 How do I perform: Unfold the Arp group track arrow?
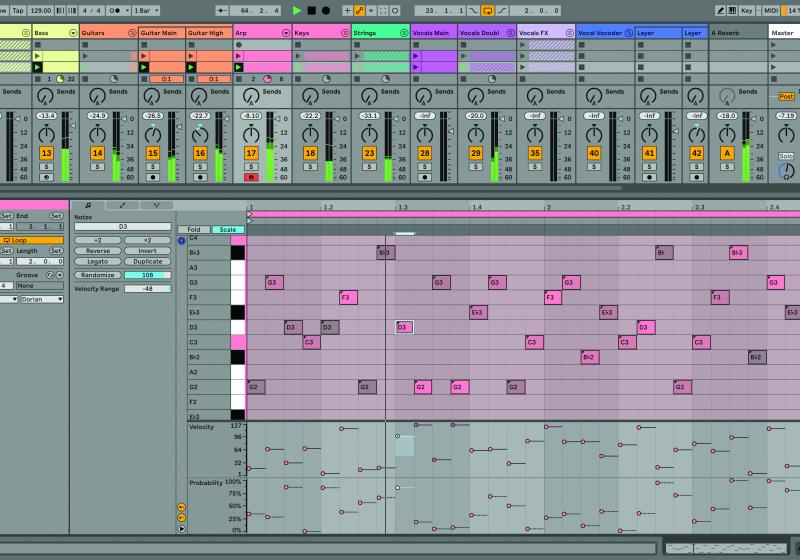tap(286, 33)
